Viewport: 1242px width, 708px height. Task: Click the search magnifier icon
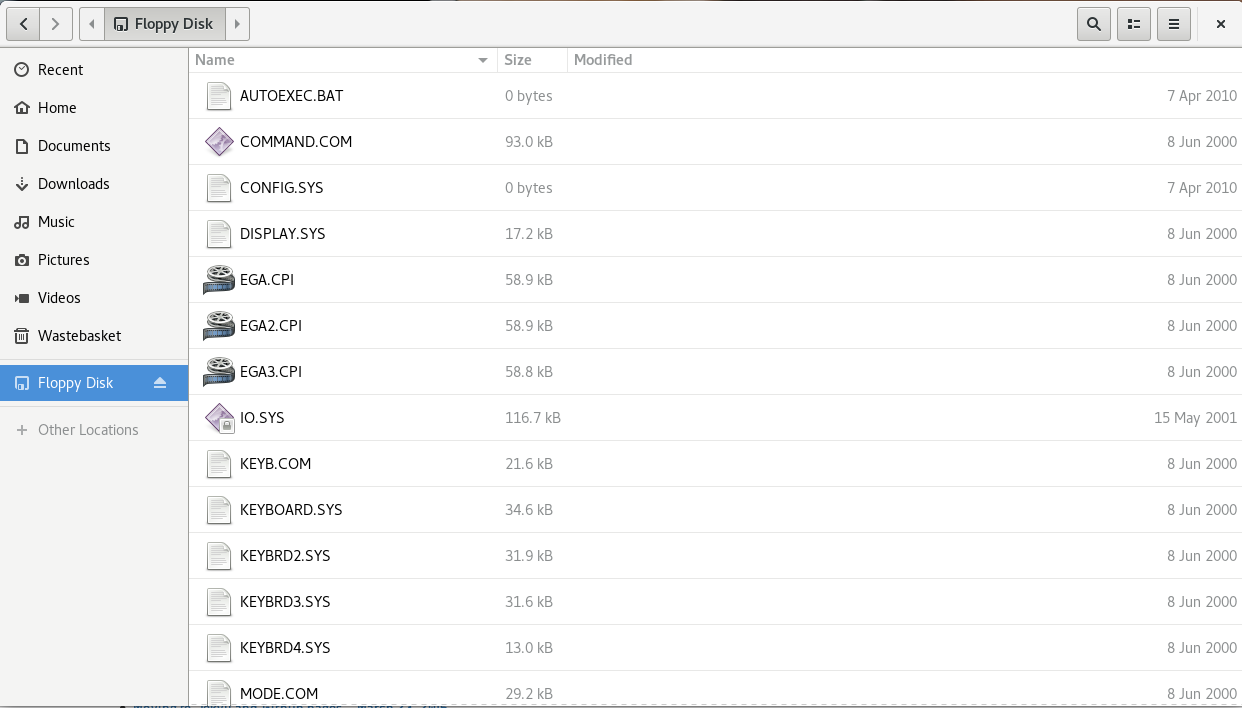click(x=1094, y=24)
